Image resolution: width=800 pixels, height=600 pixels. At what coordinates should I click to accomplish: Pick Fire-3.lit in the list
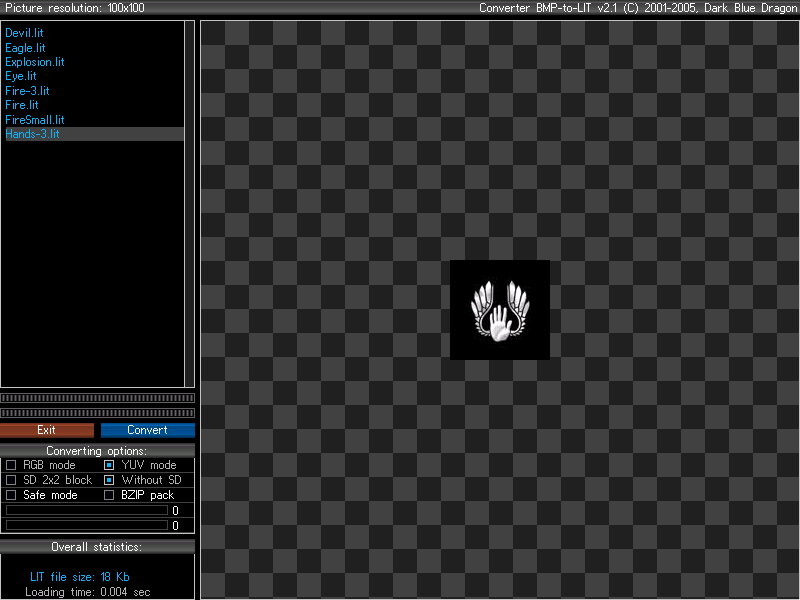[27, 91]
